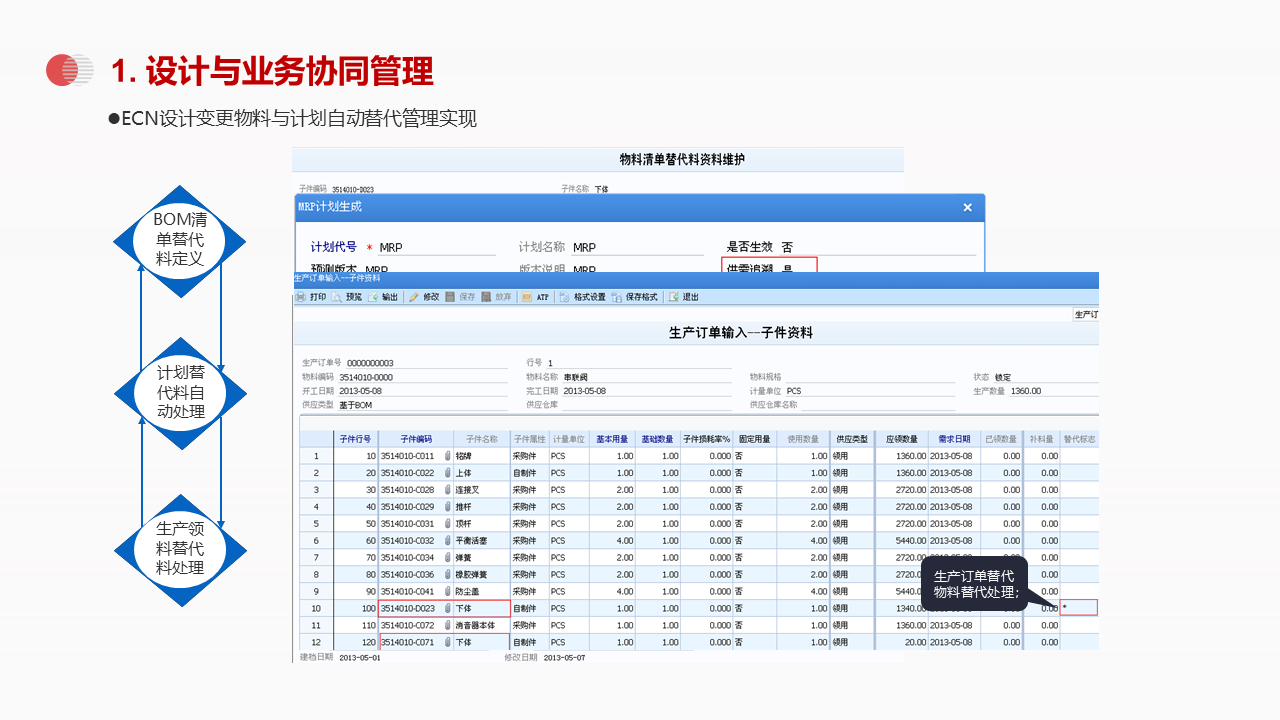Click the 供应类型 column header
Screen dimensions: 1280x720
(x=852, y=439)
